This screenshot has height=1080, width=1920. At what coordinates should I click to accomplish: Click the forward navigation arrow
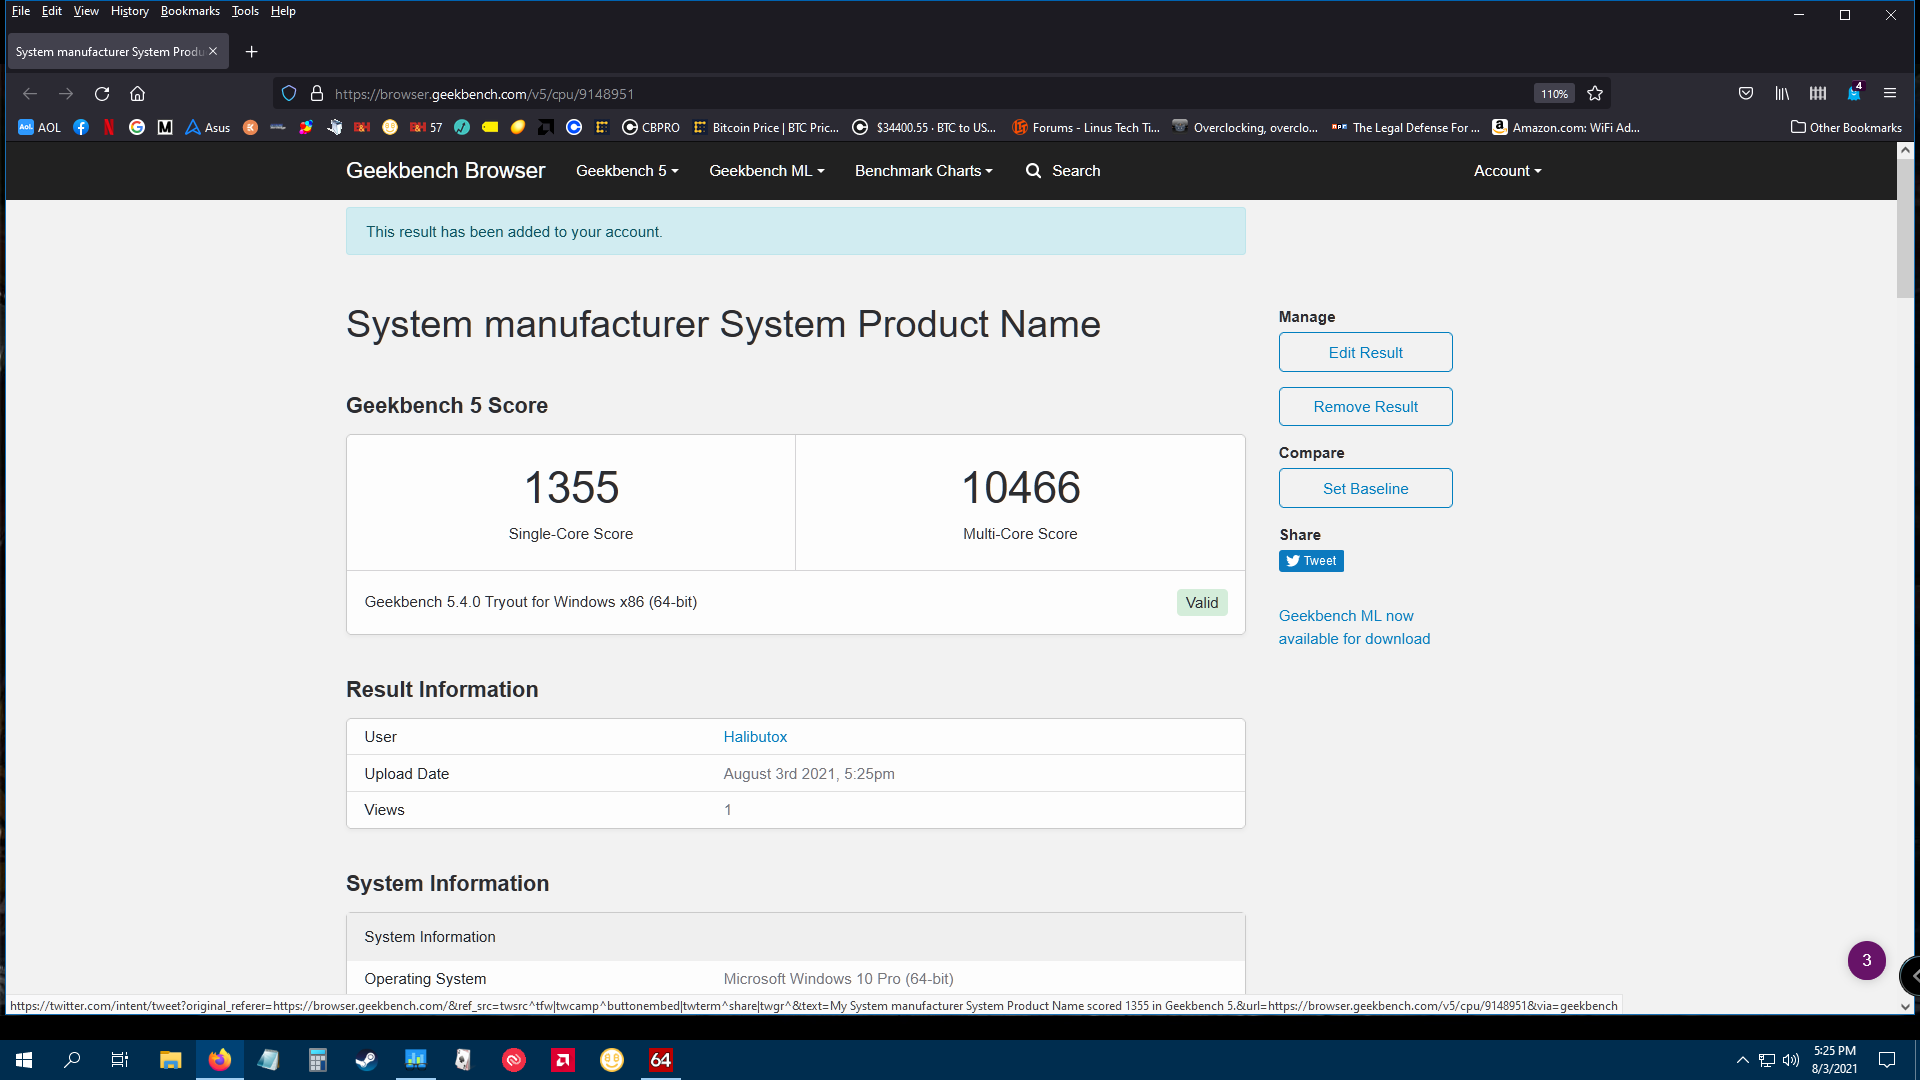[66, 93]
